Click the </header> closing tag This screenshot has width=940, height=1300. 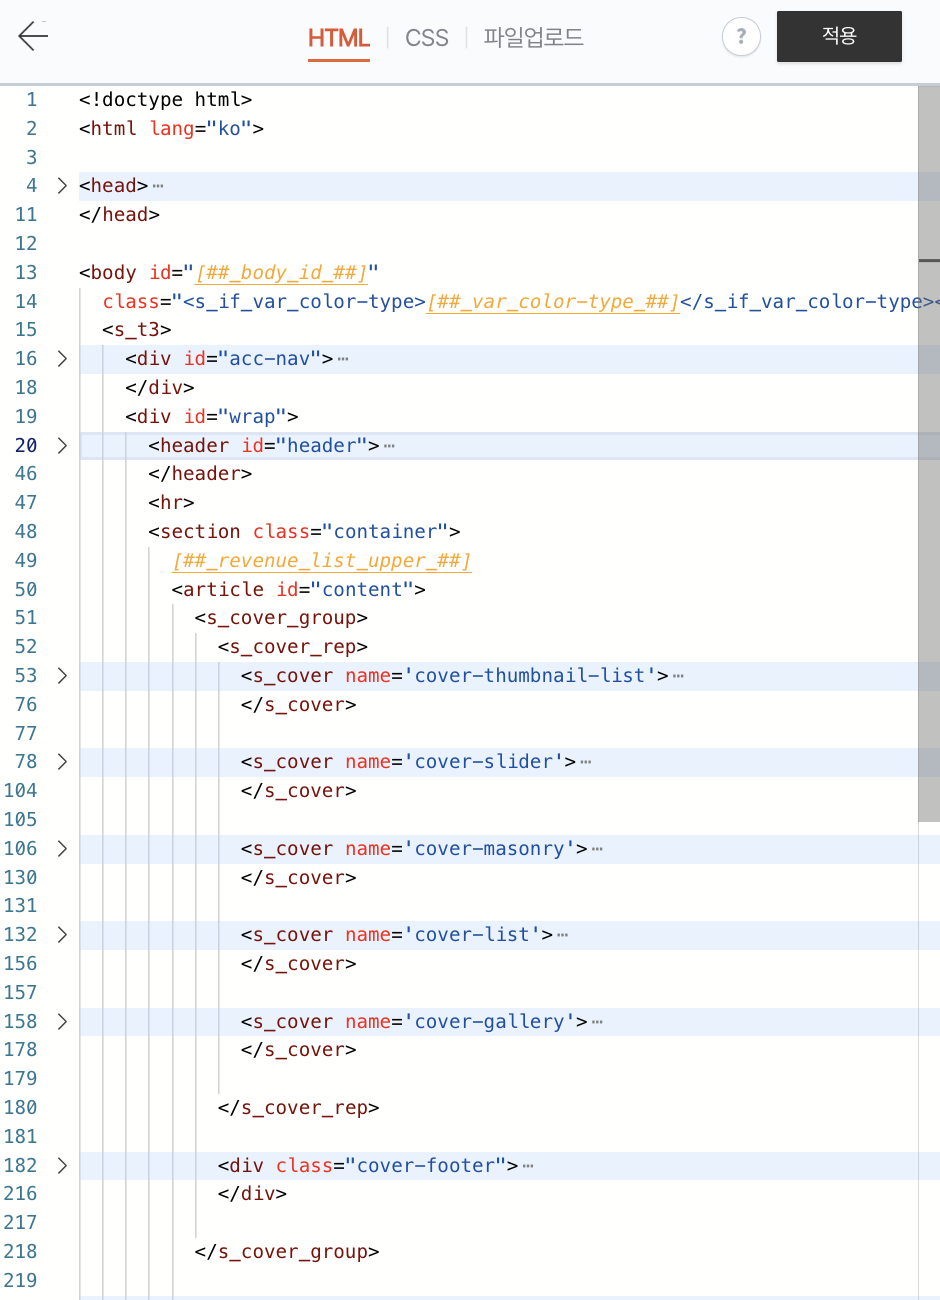tap(200, 474)
